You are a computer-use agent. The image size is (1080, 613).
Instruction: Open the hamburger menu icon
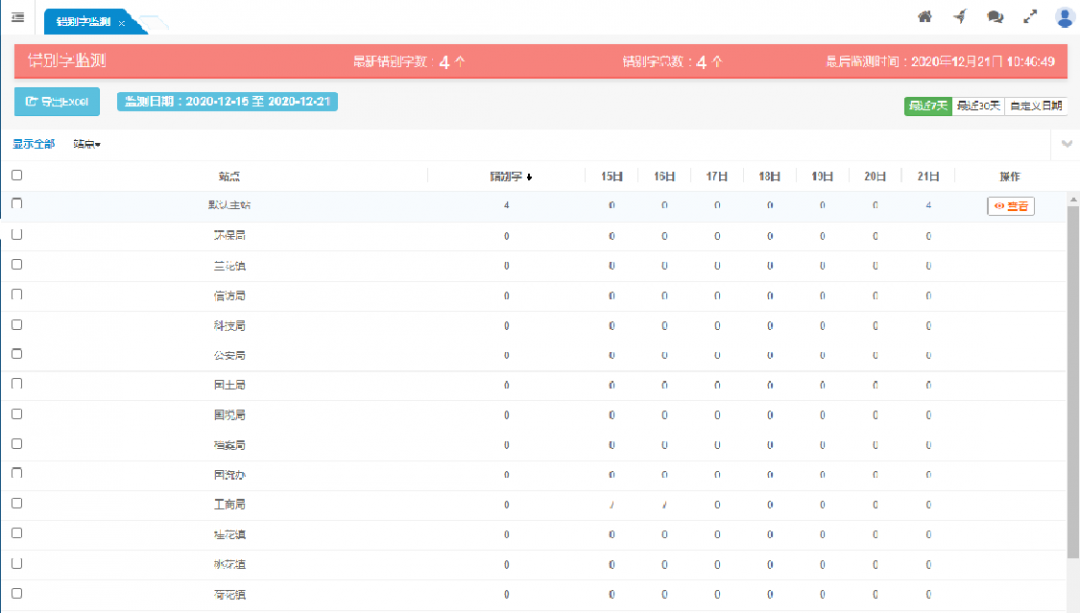(x=17, y=17)
